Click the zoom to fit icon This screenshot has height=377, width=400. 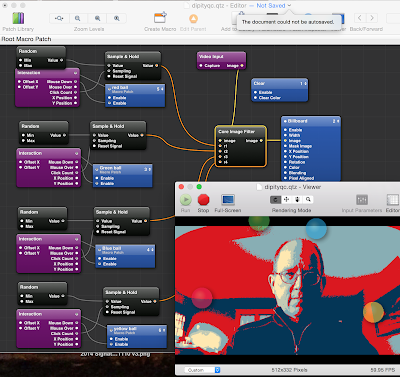(59, 18)
